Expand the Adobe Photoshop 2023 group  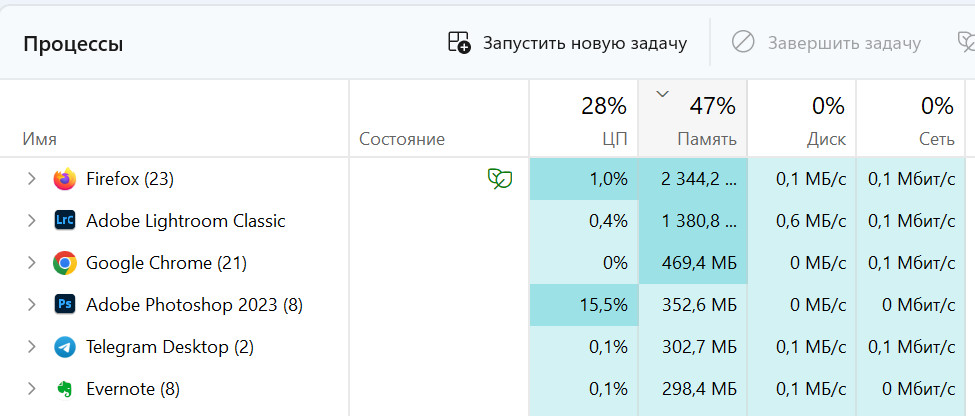tap(31, 305)
